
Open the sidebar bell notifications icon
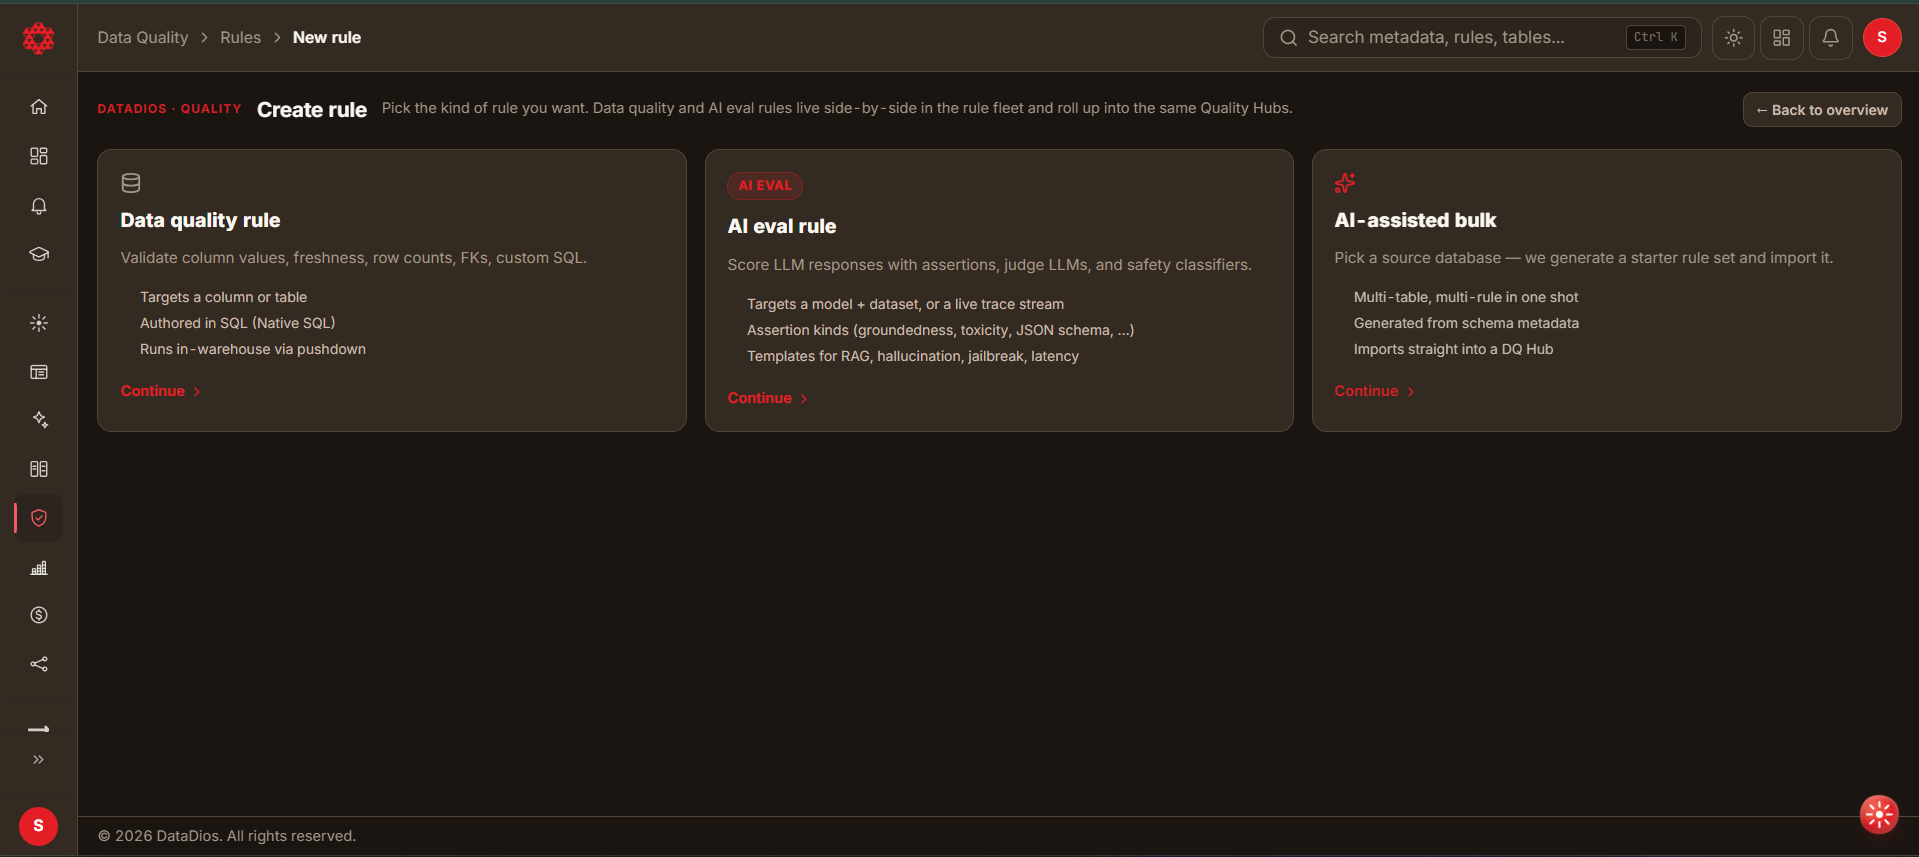[39, 206]
